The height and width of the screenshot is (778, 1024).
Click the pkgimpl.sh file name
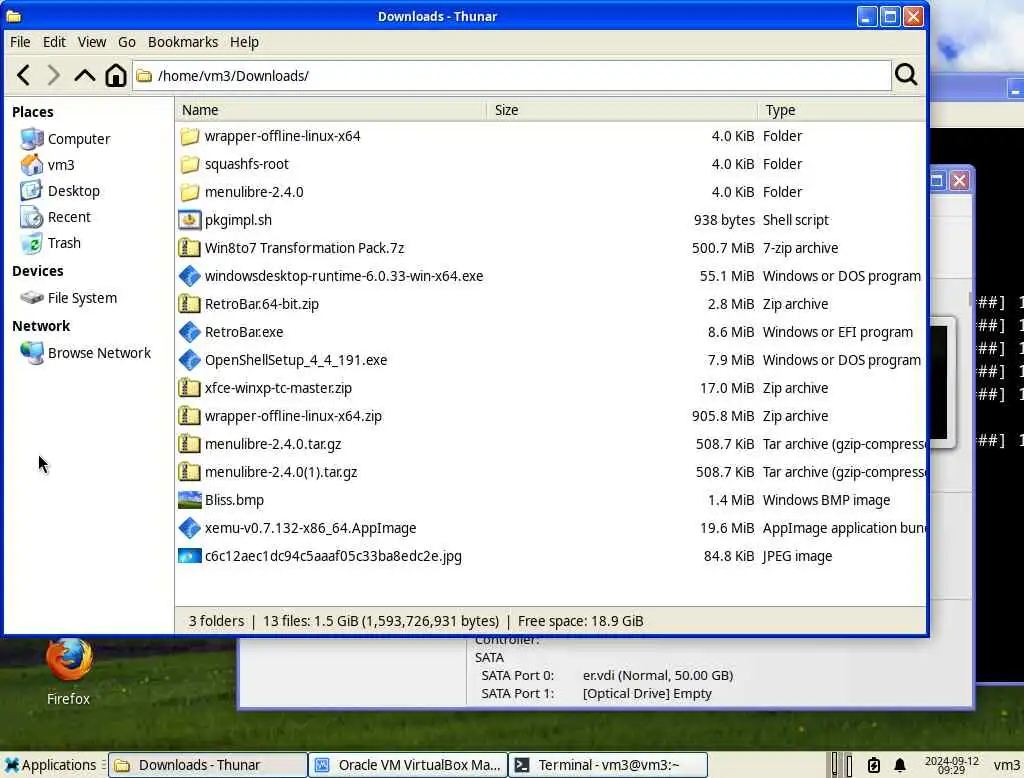click(x=238, y=220)
